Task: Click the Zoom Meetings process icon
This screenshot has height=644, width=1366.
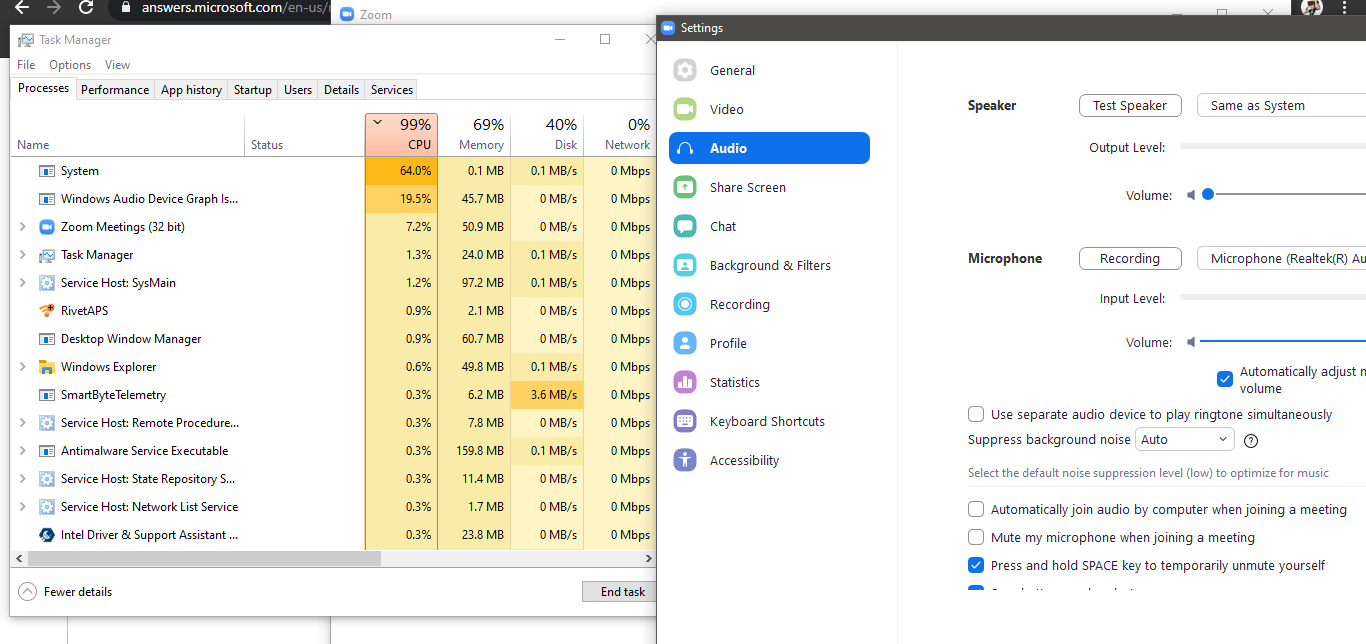Action: tap(47, 227)
